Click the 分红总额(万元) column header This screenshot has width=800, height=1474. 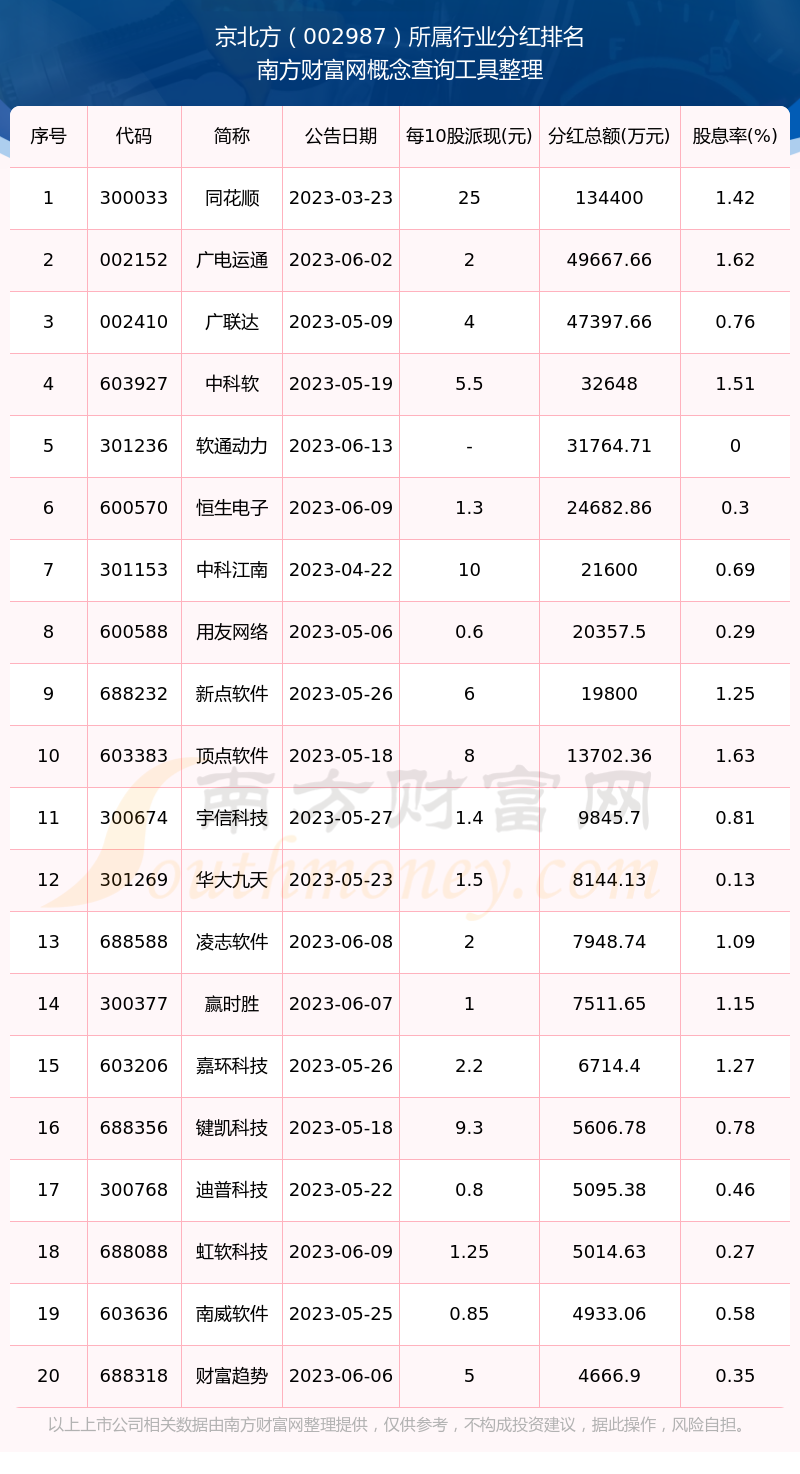[609, 136]
